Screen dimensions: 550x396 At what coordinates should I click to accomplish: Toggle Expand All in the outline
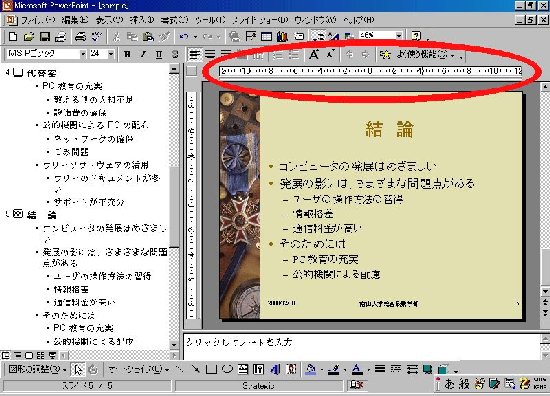click(318, 36)
